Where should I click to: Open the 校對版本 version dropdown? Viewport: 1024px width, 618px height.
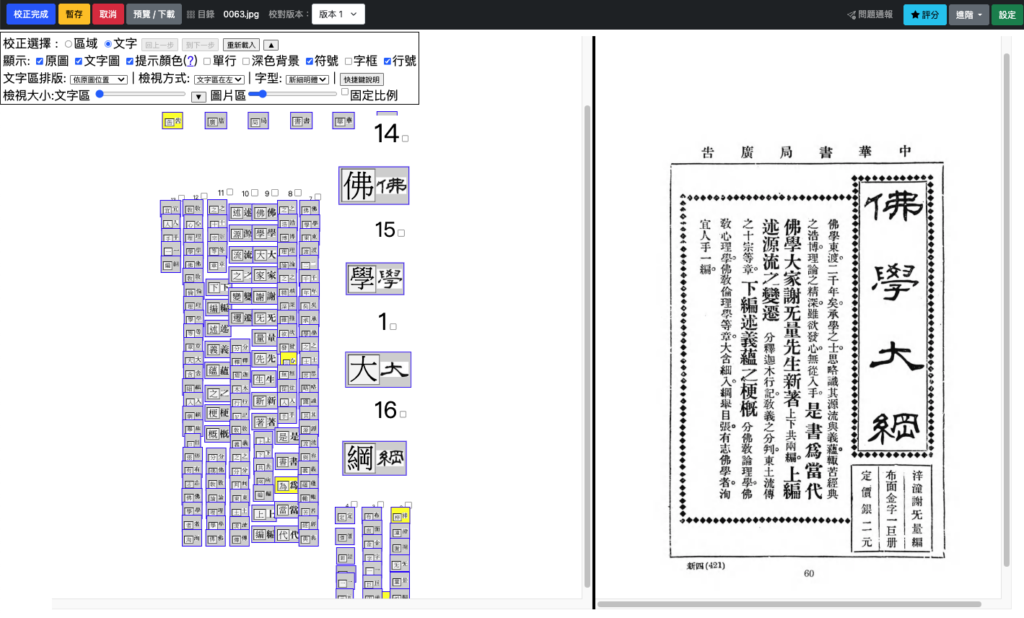pos(338,15)
